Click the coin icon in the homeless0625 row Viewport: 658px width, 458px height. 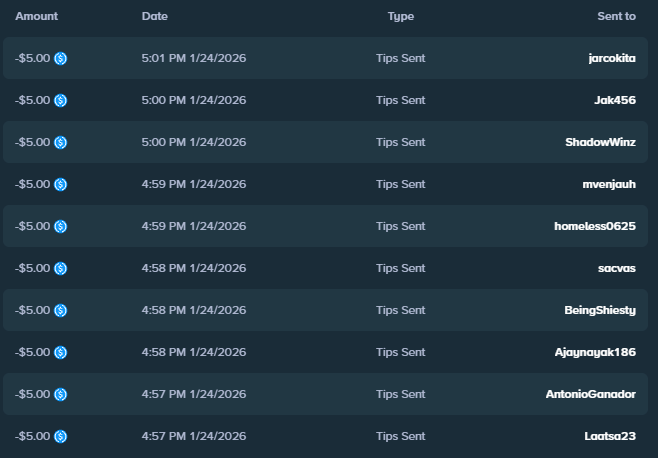click(x=60, y=226)
